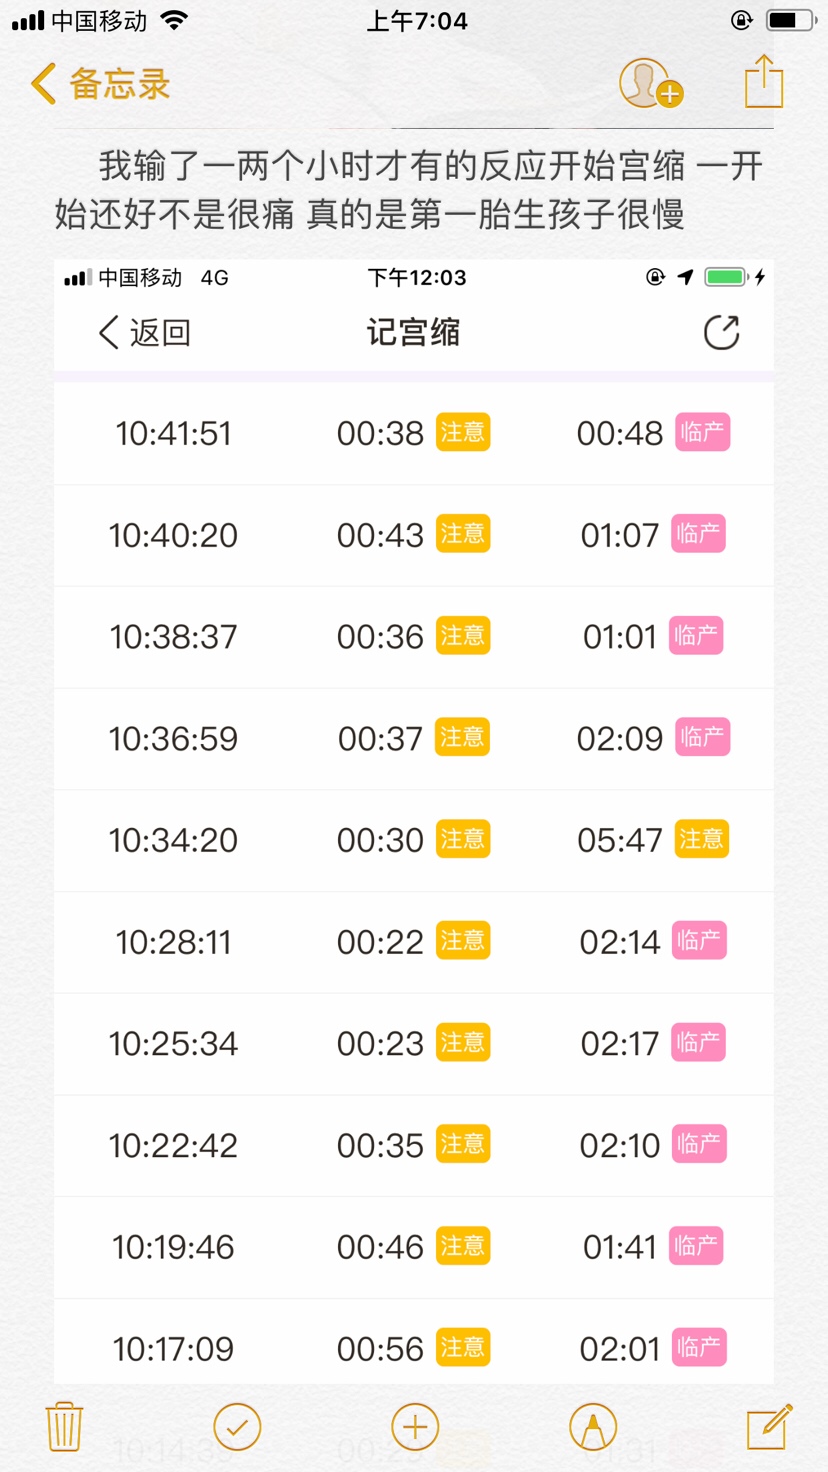Image resolution: width=828 pixels, height=1472 pixels.
Task: Add people to this note
Action: [649, 84]
